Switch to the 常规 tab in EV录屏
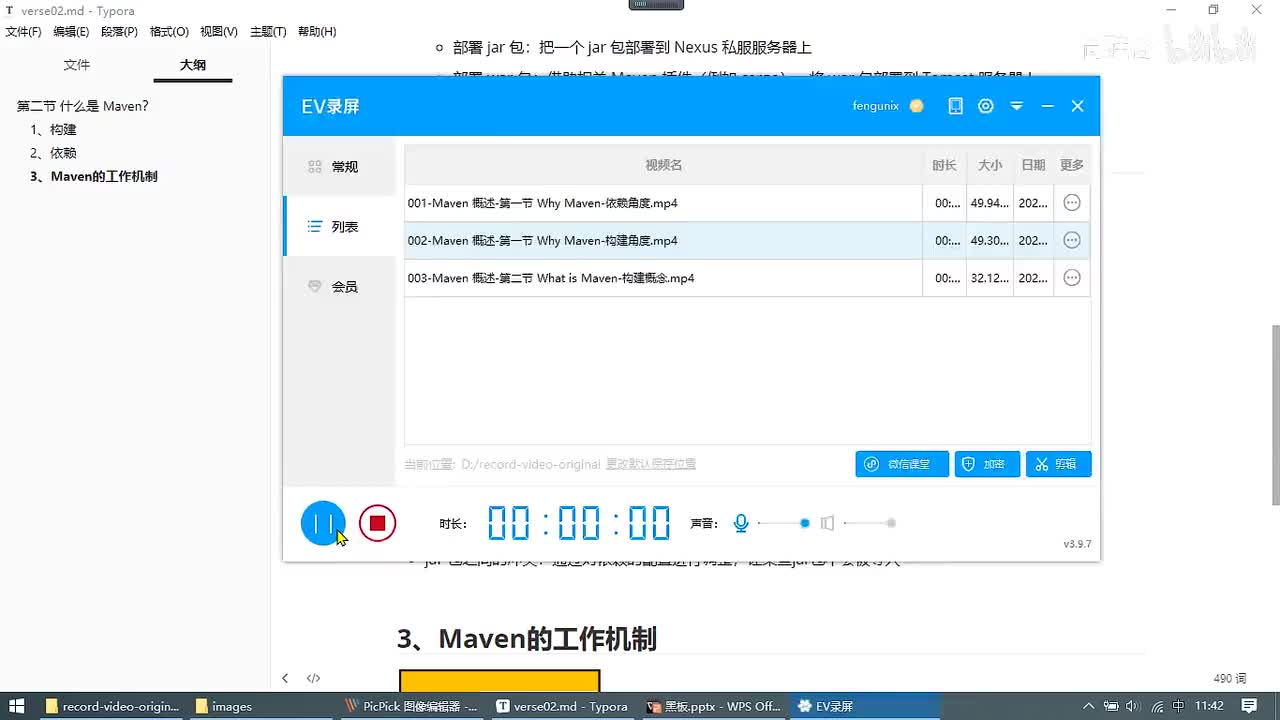The height and width of the screenshot is (720, 1280). point(340,167)
